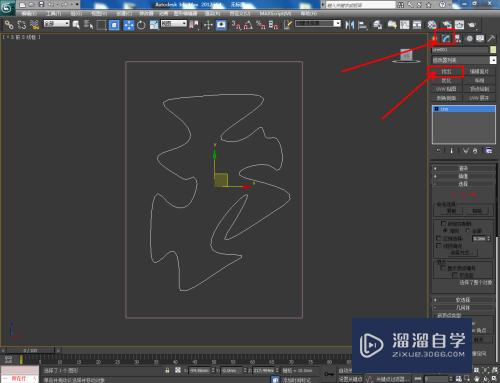Click the Select by Name icon
This screenshot has height=383, width=500.
pyautogui.click(x=89, y=25)
